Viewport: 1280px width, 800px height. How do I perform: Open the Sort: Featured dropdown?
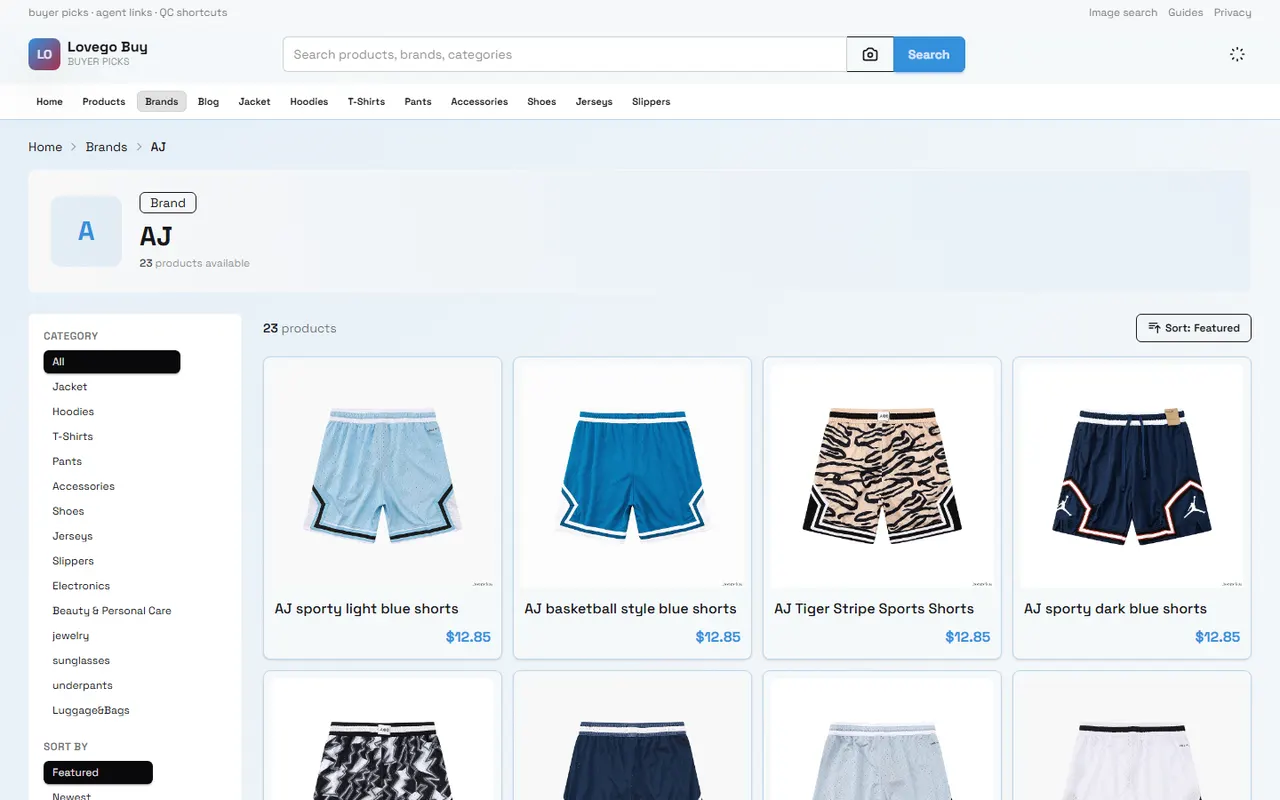tap(1193, 328)
